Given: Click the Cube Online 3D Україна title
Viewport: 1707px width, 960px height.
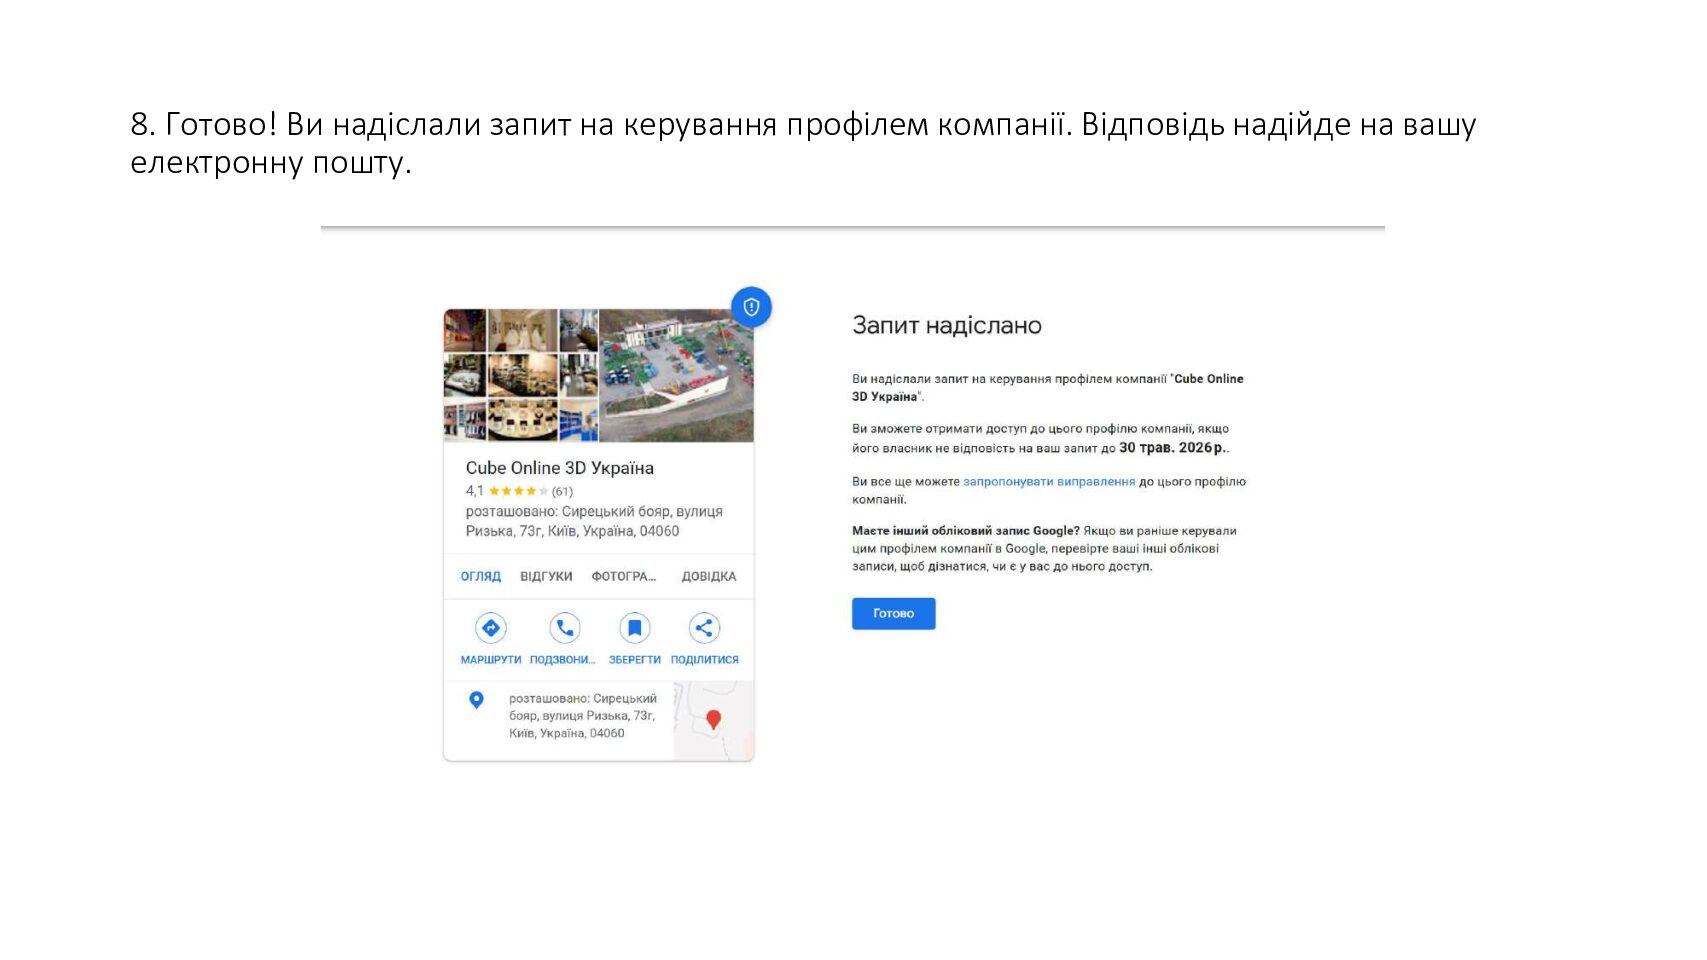Looking at the screenshot, I should coord(560,468).
